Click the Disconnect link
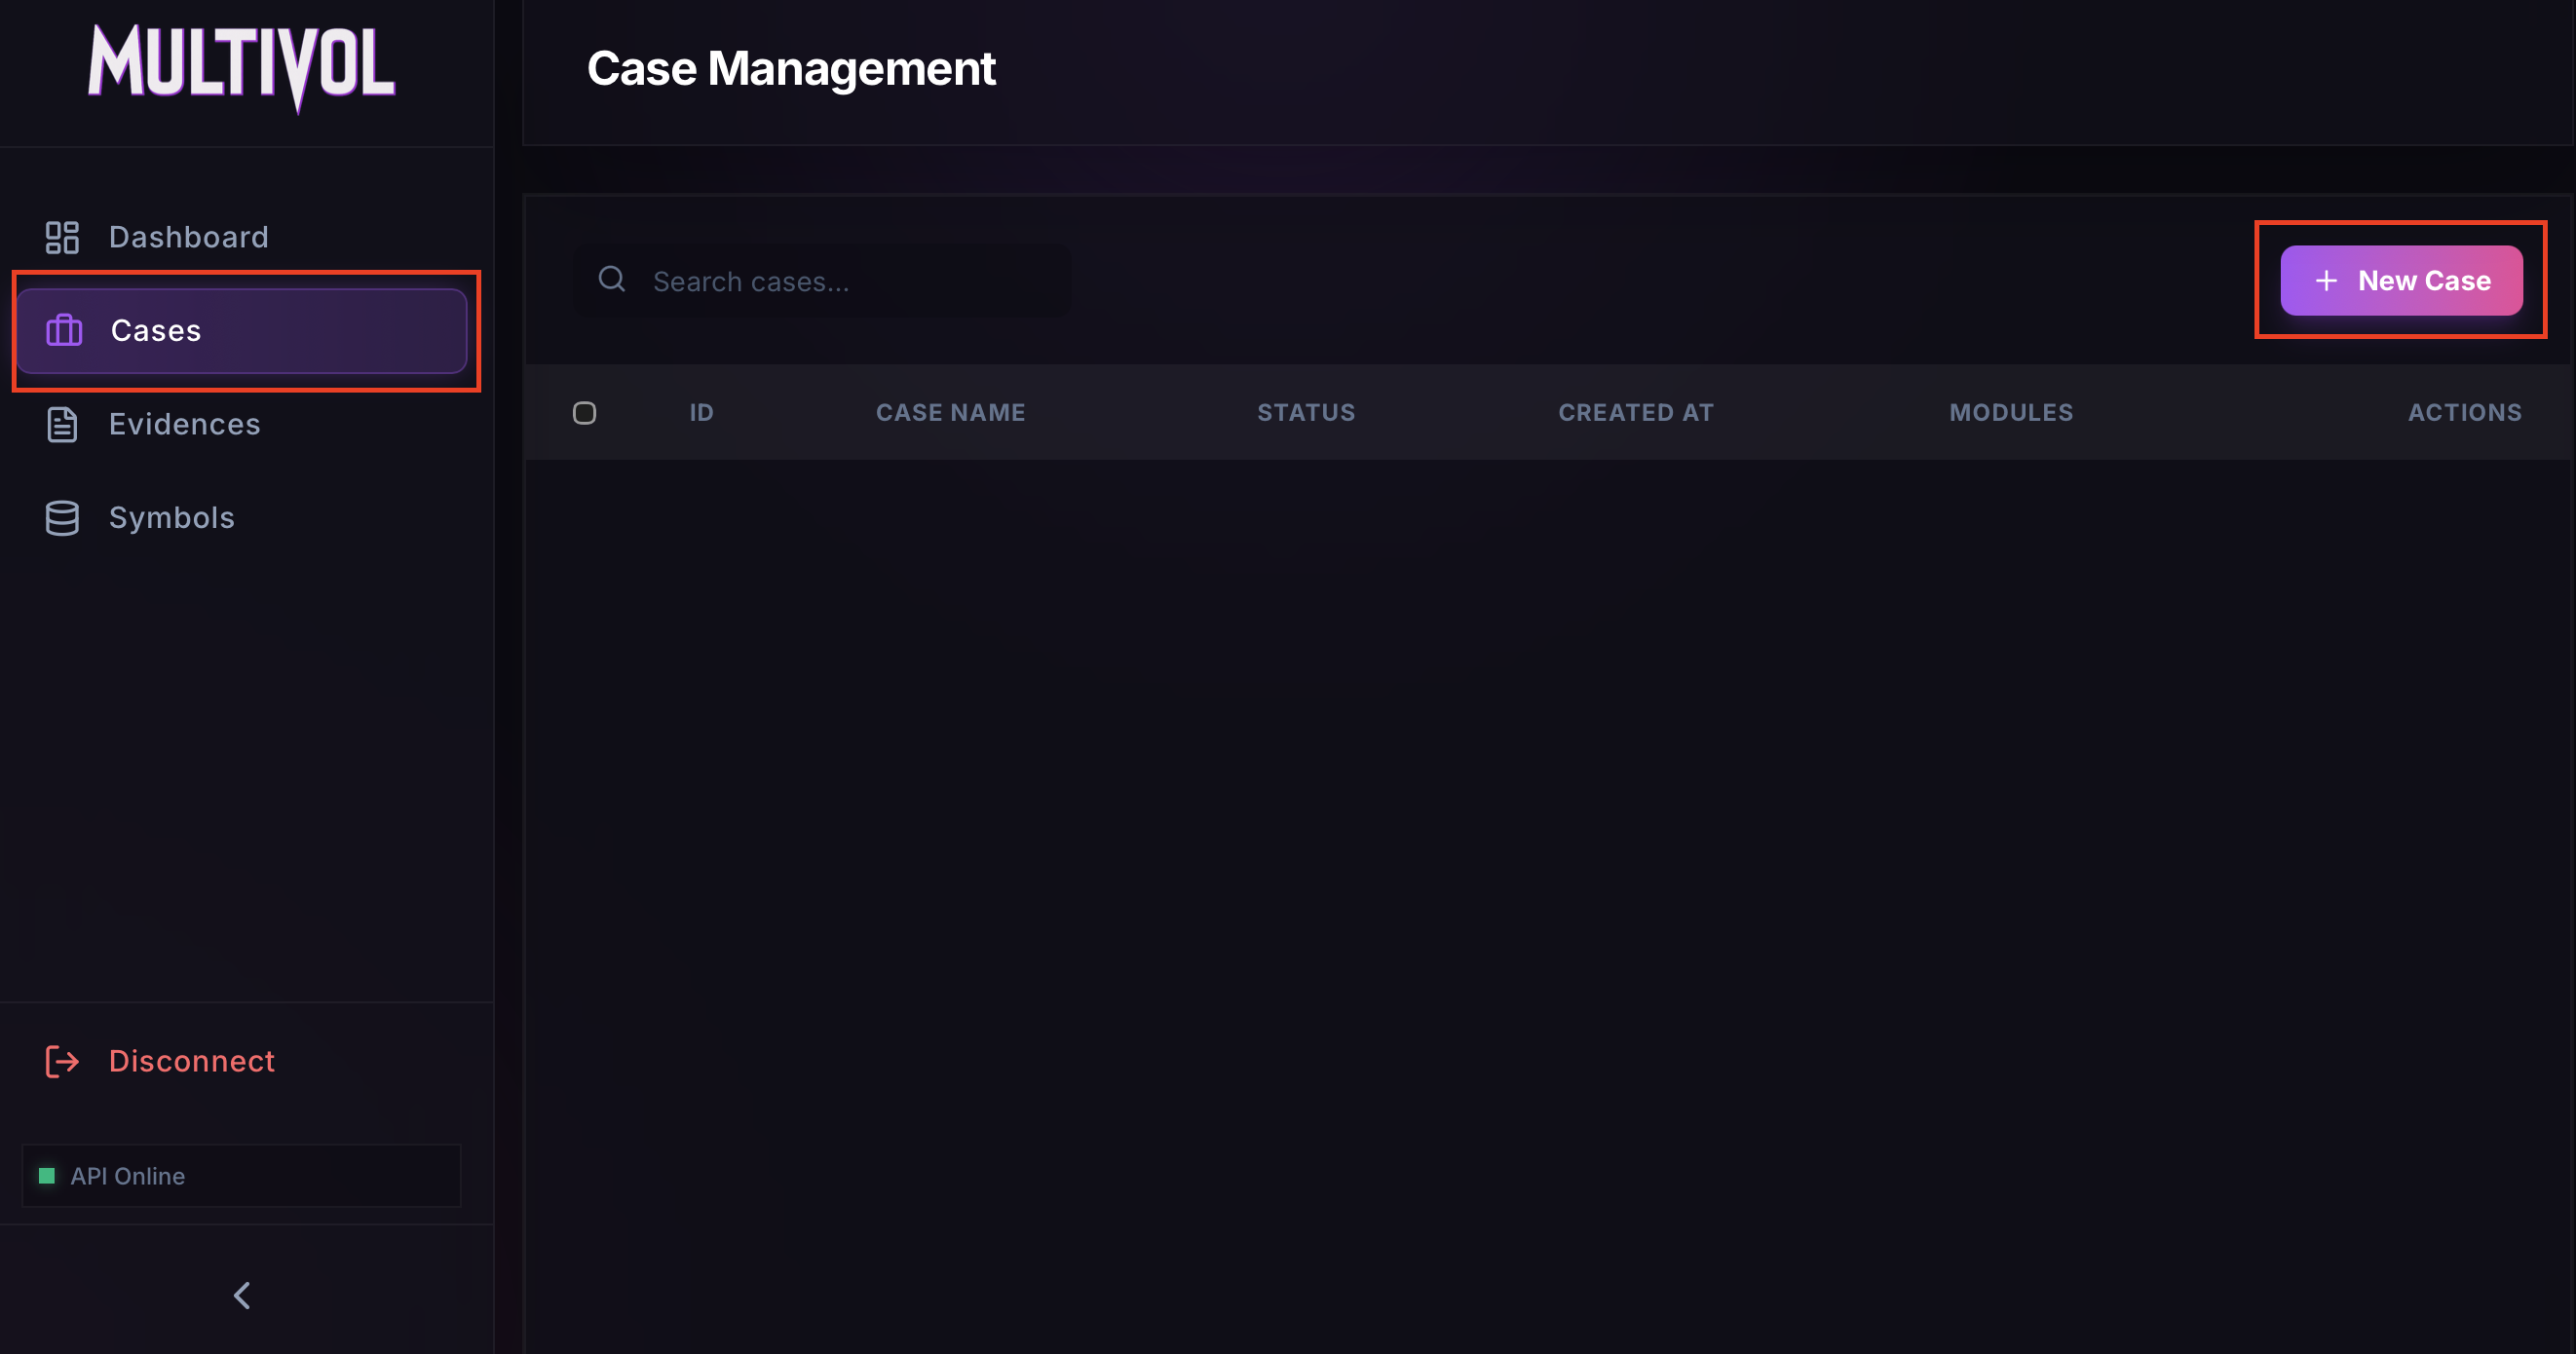Viewport: 2576px width, 1354px height. 191,1061
